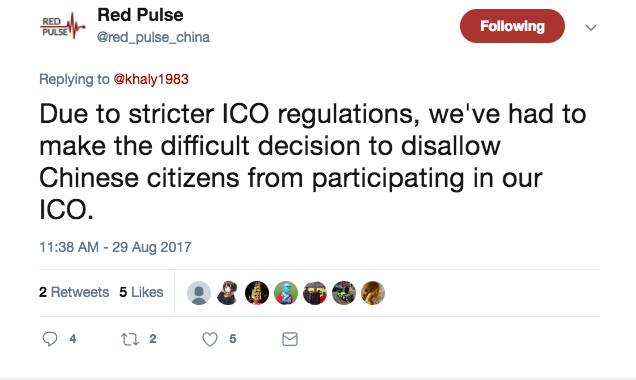Toggle the red Following button
This screenshot has height=380, width=636.
(512, 26)
